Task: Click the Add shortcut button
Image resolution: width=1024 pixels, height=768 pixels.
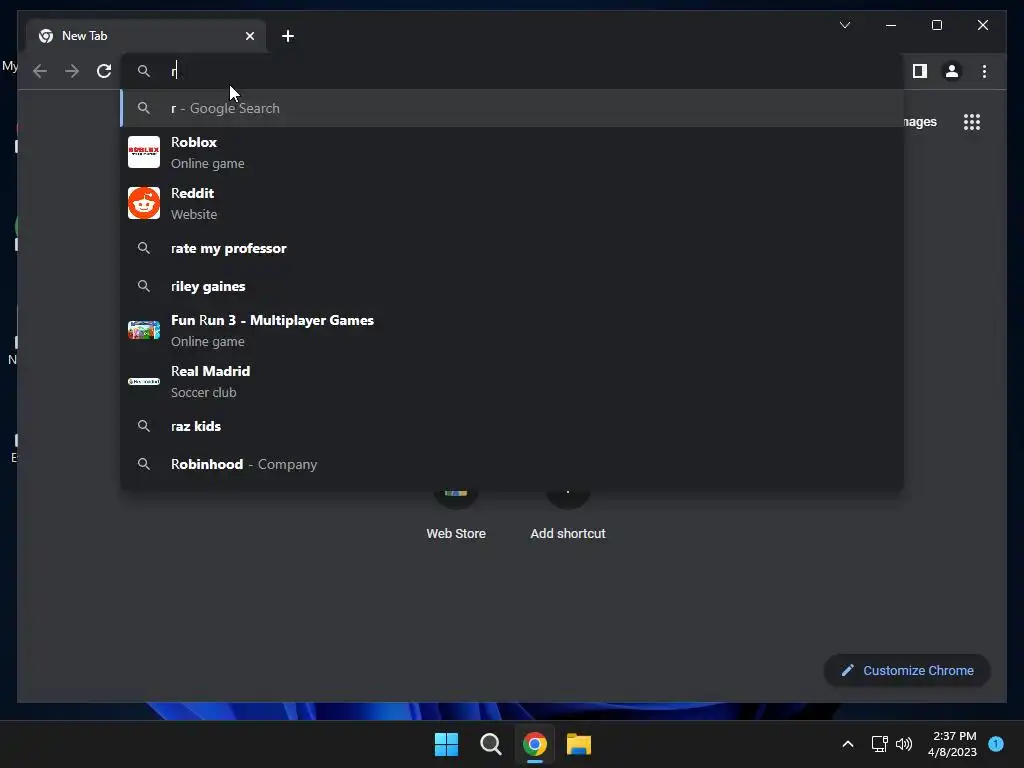Action: coord(568,516)
